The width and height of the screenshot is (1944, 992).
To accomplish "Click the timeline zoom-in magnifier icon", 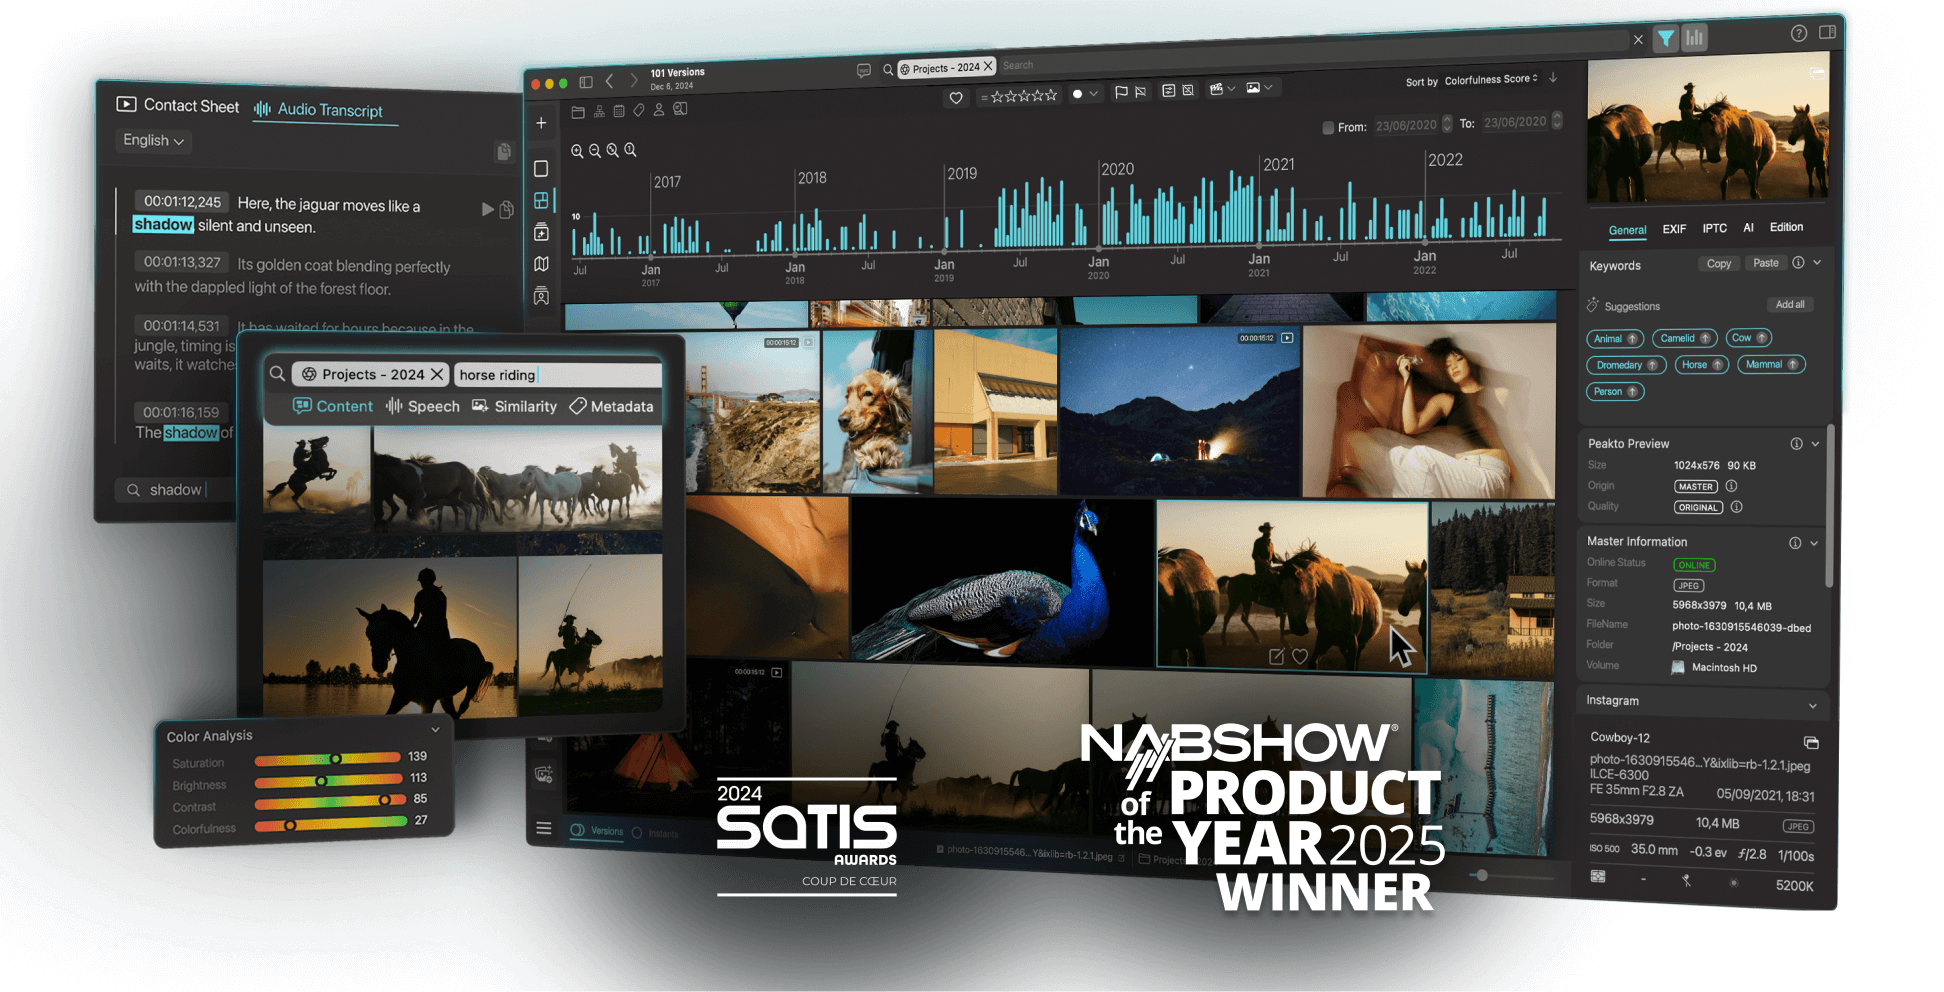I will click(x=577, y=151).
